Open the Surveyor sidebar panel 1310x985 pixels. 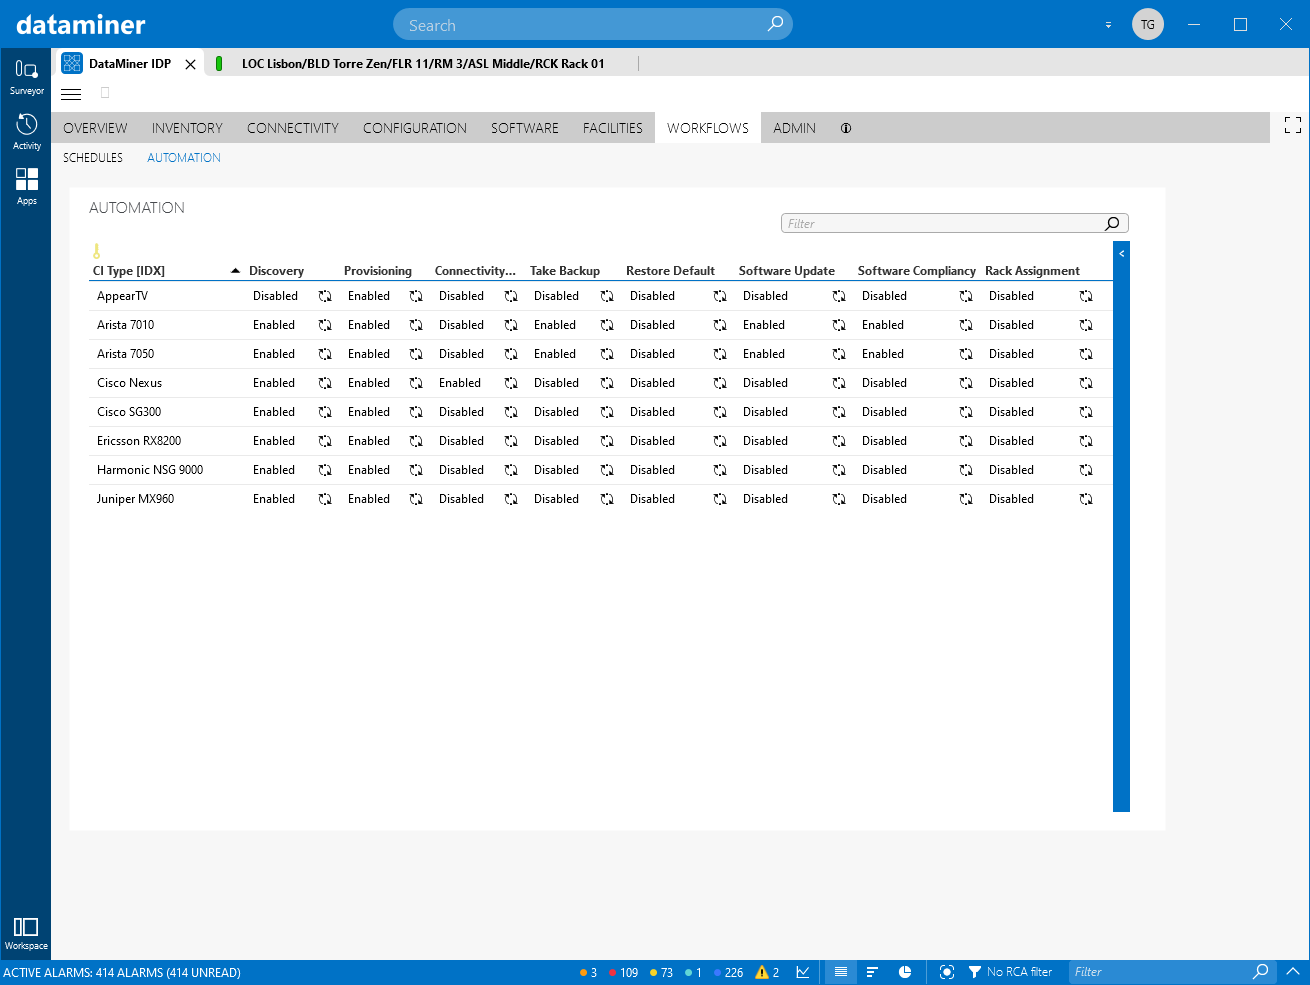(x=27, y=77)
